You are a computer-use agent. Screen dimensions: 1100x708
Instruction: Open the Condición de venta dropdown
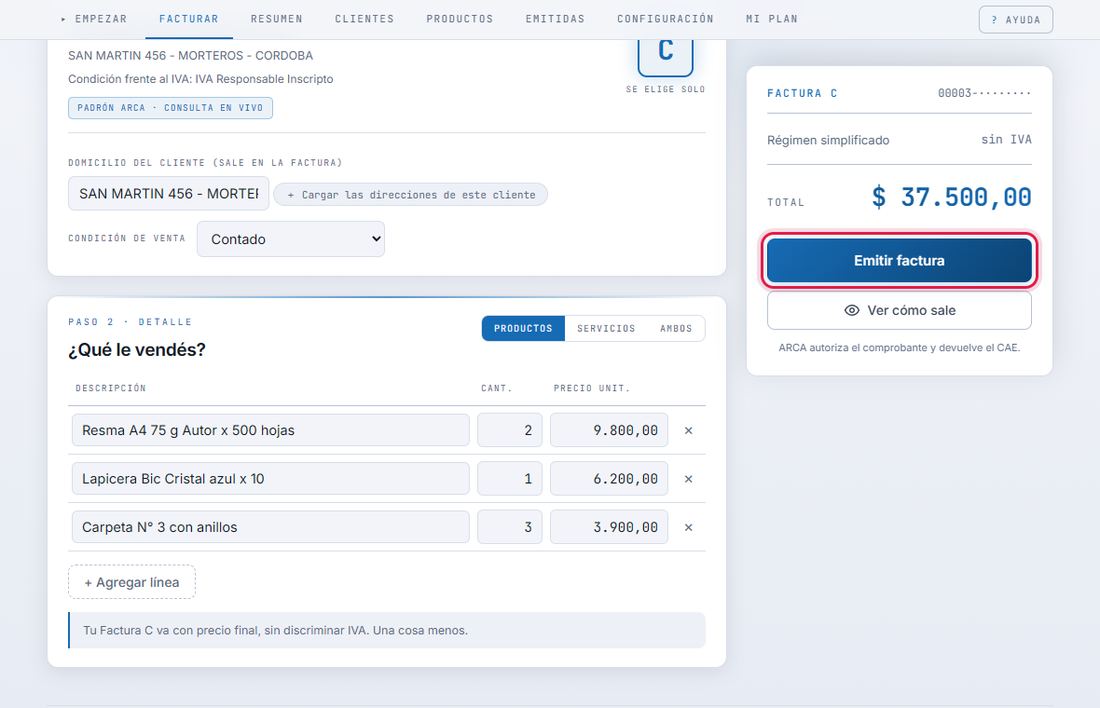tap(290, 239)
